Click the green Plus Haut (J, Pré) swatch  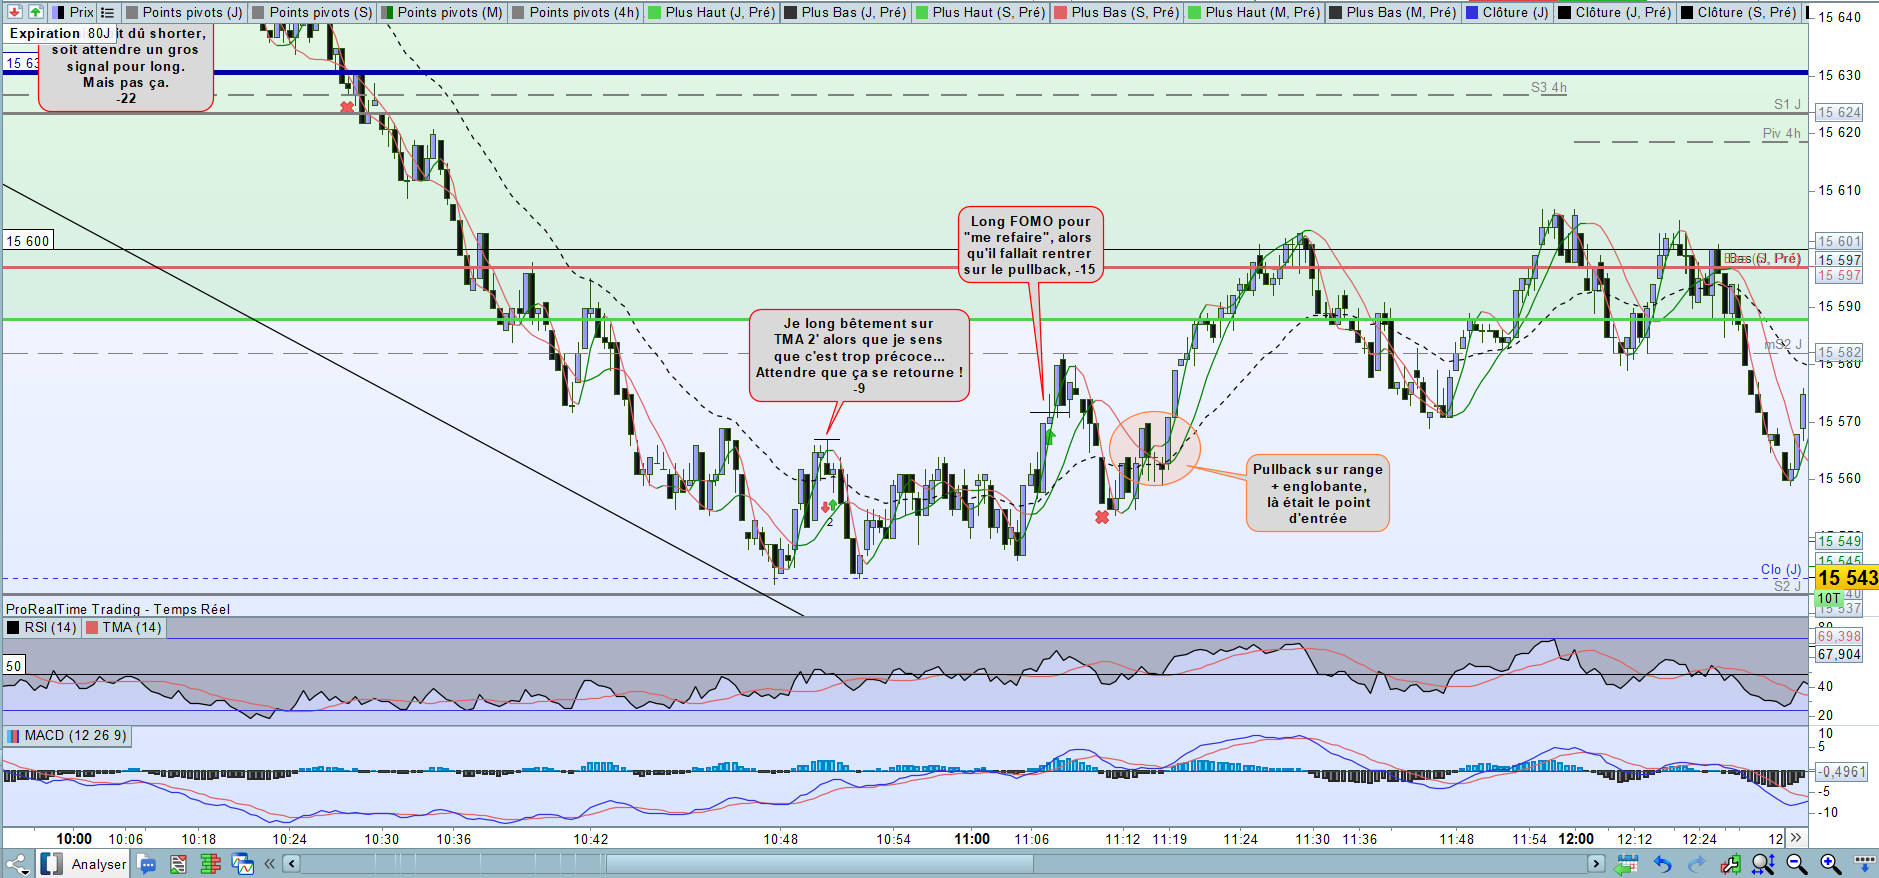(x=654, y=13)
